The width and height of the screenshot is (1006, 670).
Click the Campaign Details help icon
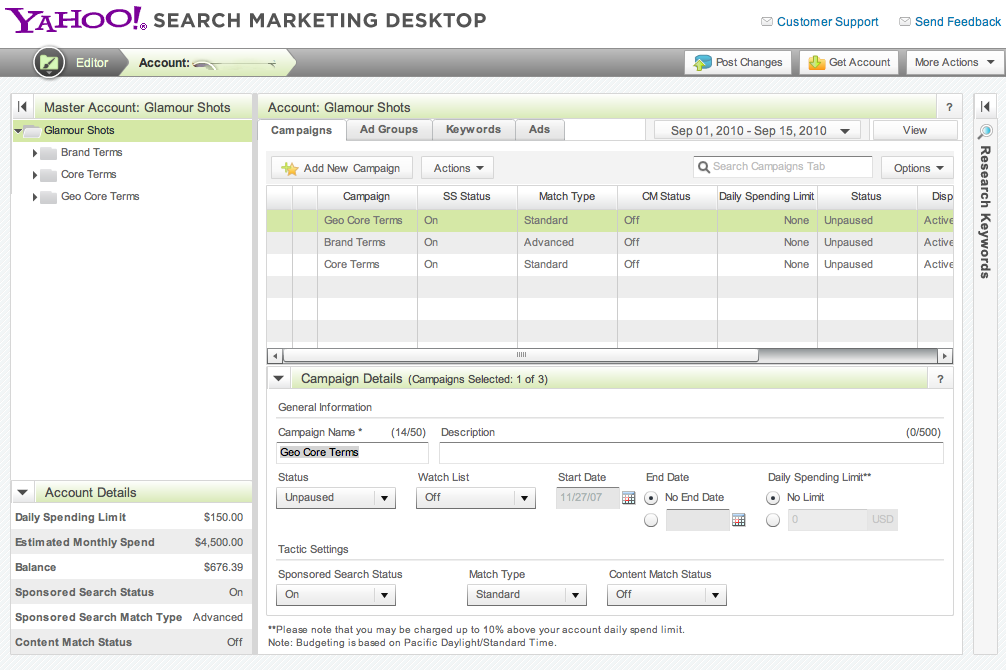940,379
